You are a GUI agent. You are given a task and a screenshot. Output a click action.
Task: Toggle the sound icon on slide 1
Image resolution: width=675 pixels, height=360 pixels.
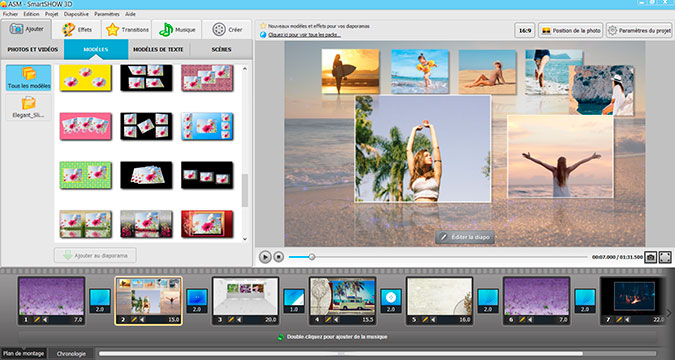click(45, 320)
